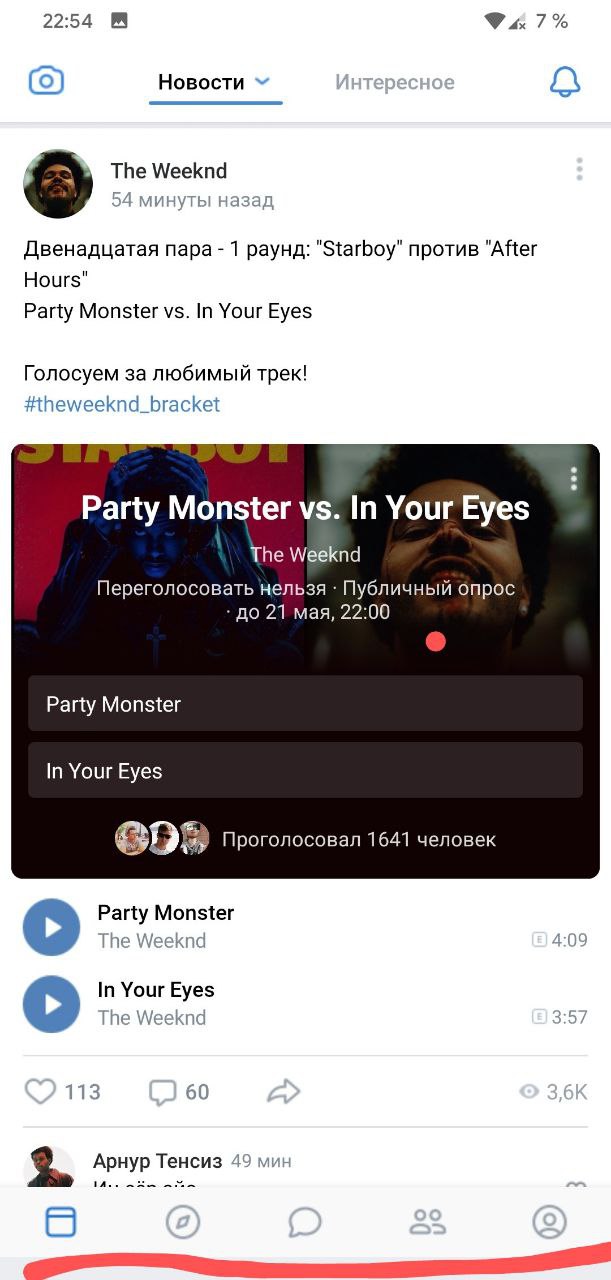Open the three-dot menu on the poll card

coord(574,479)
